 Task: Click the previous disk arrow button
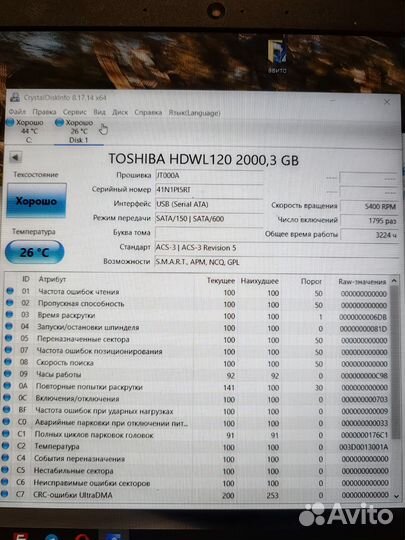15,157
